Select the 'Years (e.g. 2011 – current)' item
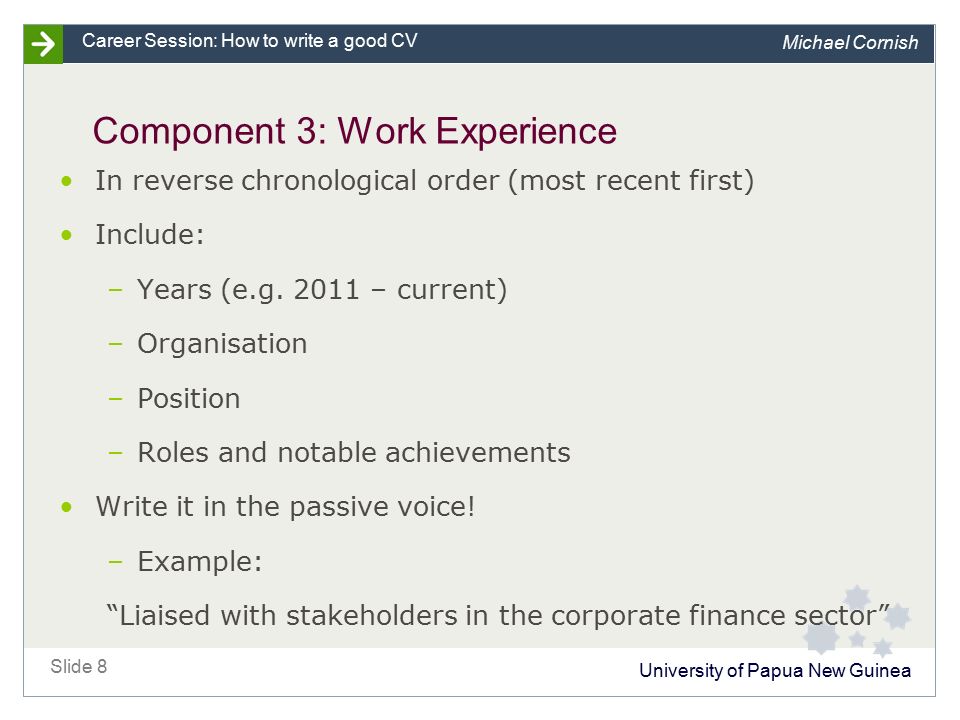 pos(322,289)
